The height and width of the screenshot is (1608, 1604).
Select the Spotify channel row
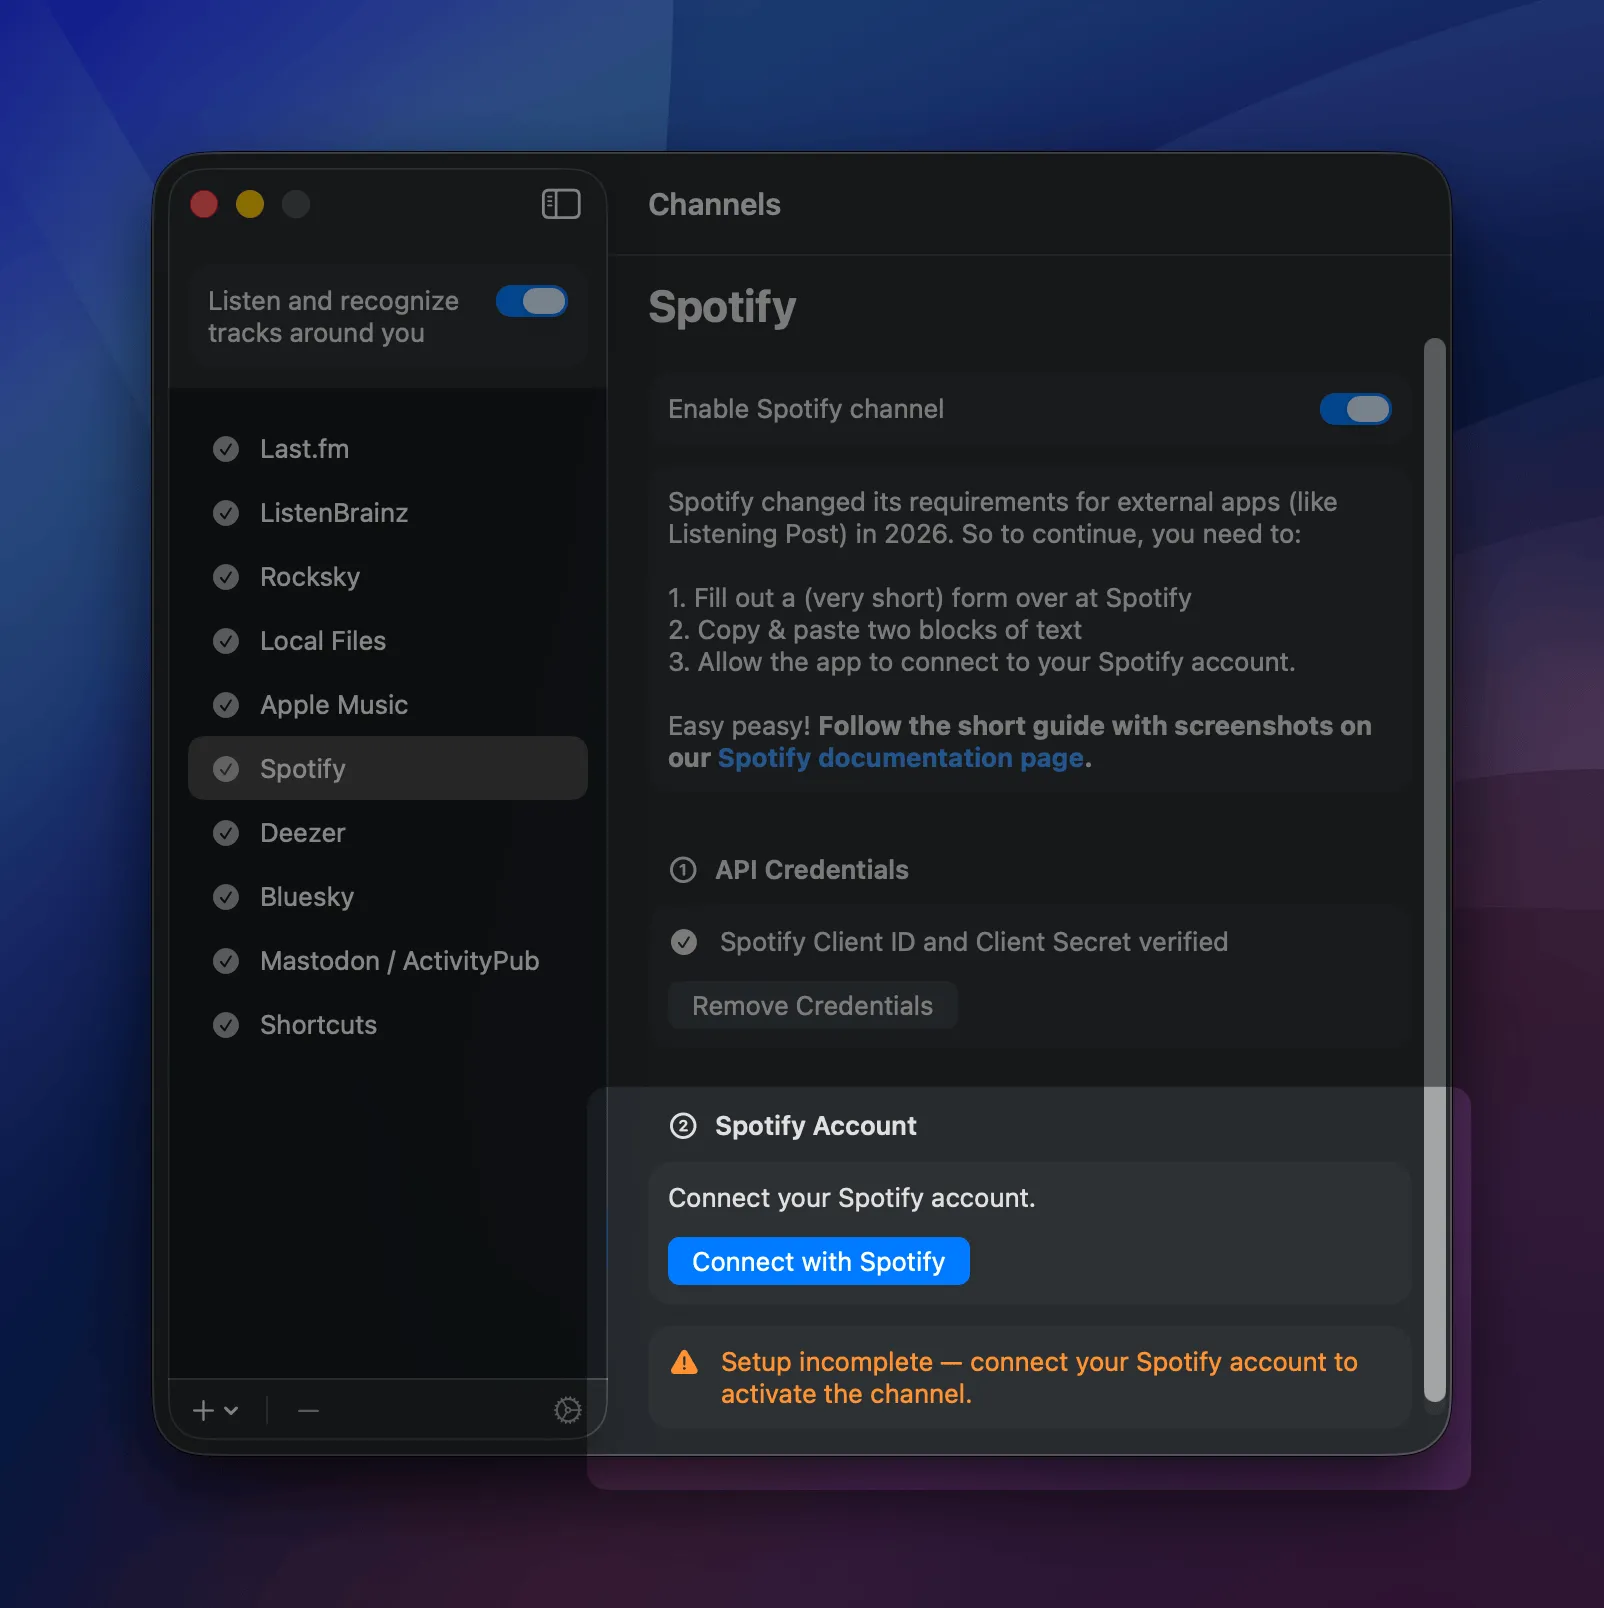point(388,769)
